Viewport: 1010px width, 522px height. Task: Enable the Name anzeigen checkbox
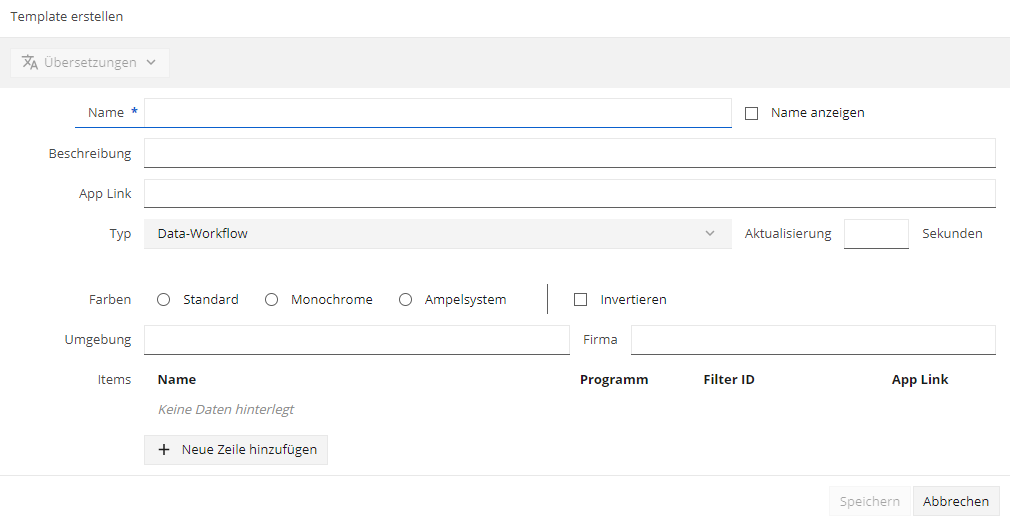pyautogui.click(x=751, y=113)
